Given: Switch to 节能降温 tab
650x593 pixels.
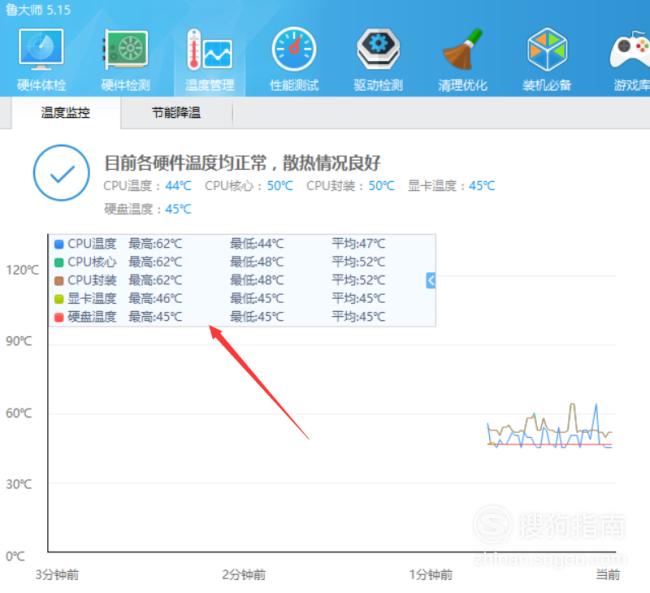Looking at the screenshot, I should tap(176, 112).
